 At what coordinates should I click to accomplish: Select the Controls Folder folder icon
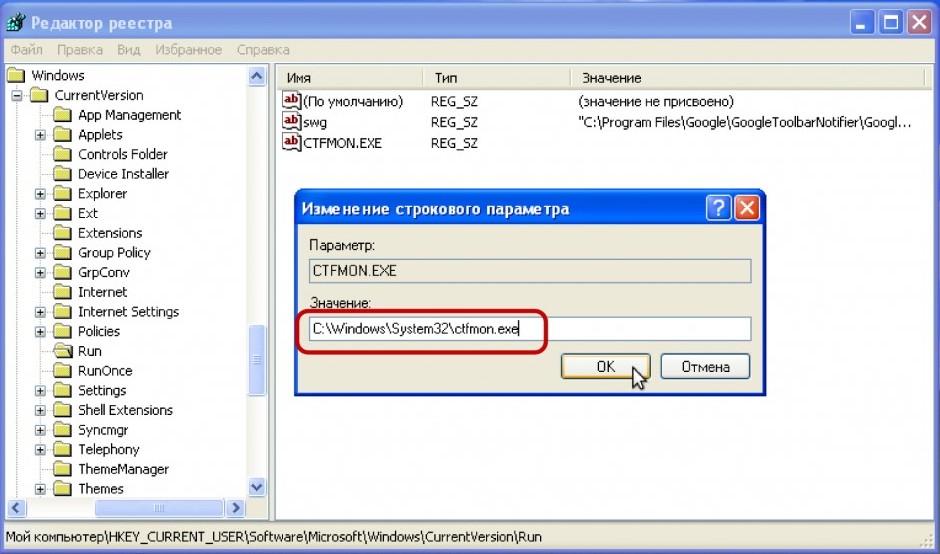62,154
